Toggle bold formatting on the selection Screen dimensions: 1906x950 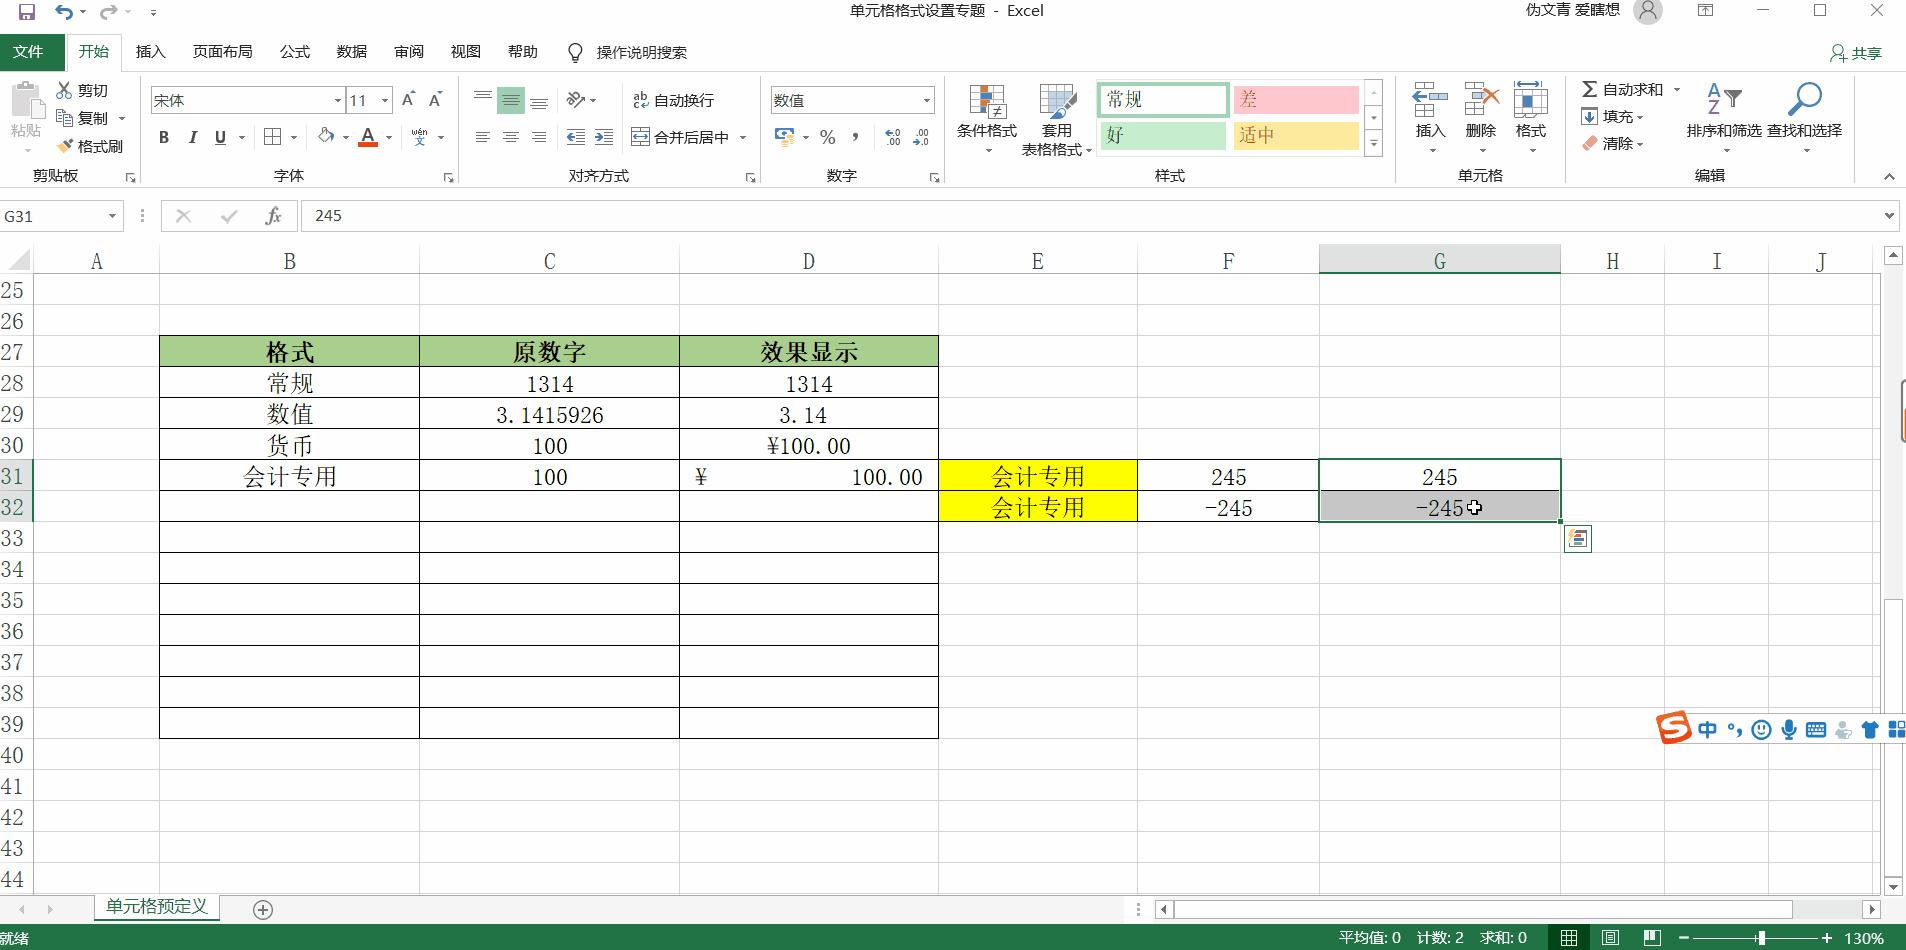coord(165,137)
